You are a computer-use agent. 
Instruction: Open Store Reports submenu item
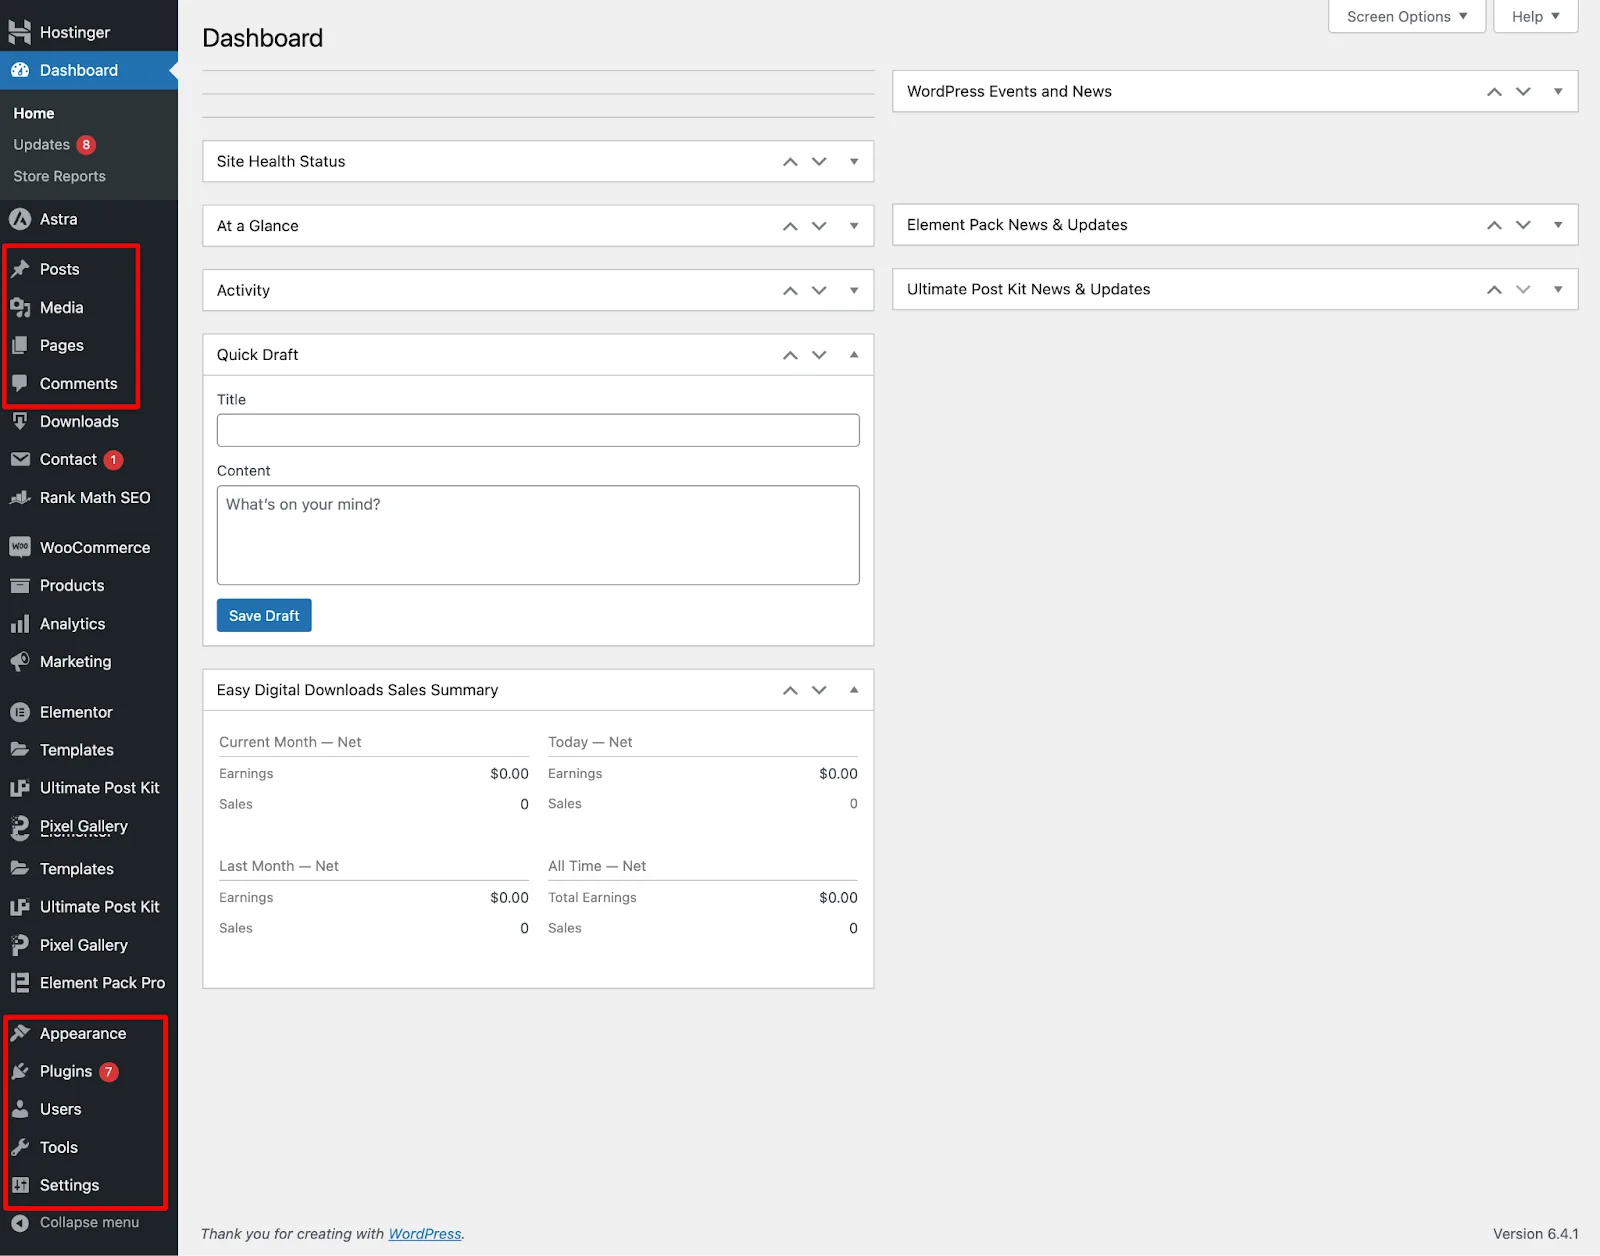tap(59, 176)
